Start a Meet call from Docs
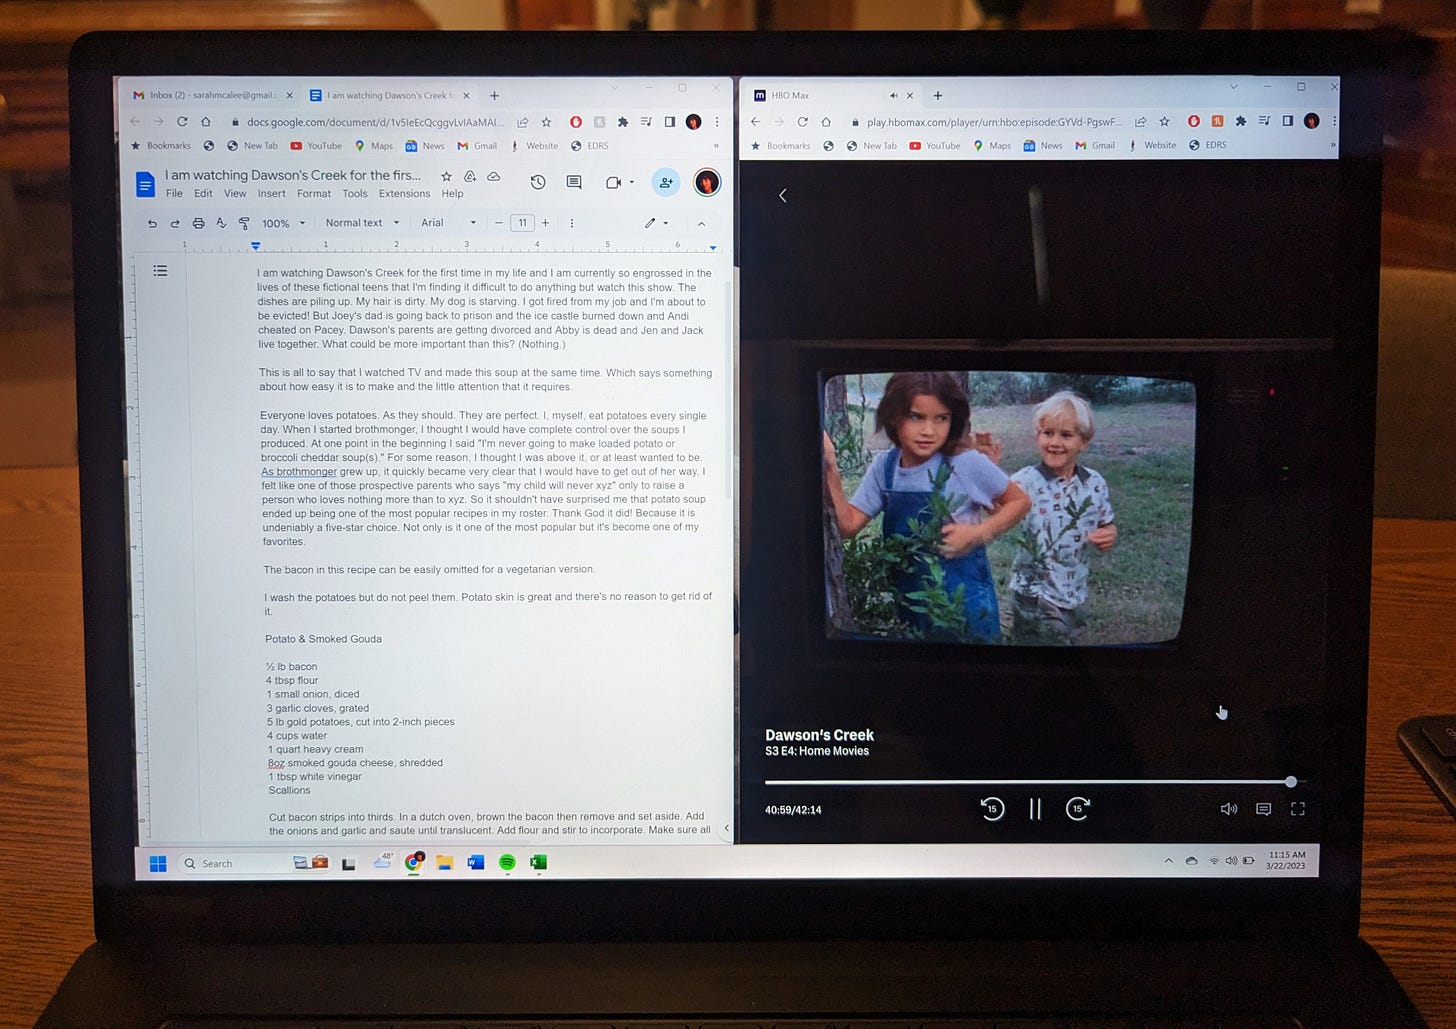The width and height of the screenshot is (1456, 1029). (x=614, y=182)
